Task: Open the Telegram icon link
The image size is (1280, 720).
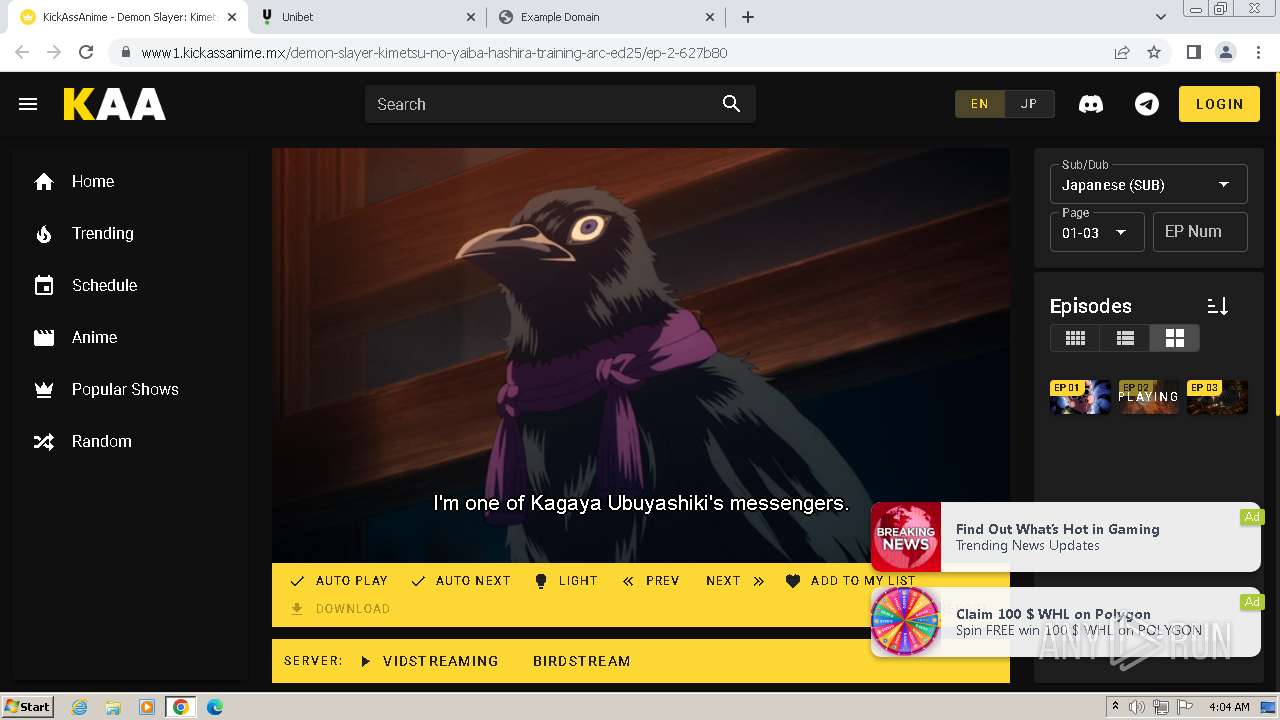Action: point(1147,104)
